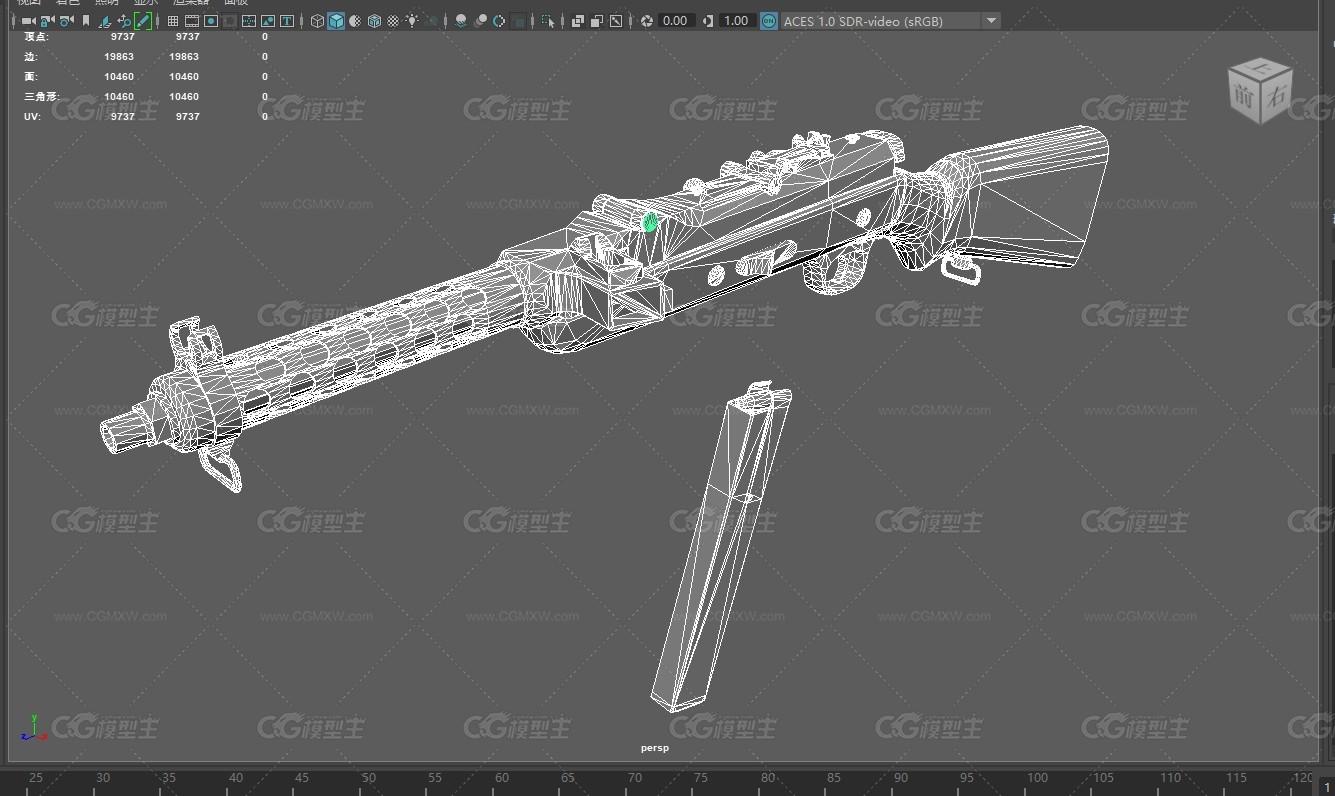The image size is (1335, 796).
Task: Toggle X-Ray Active Components icon
Action: click(596, 20)
